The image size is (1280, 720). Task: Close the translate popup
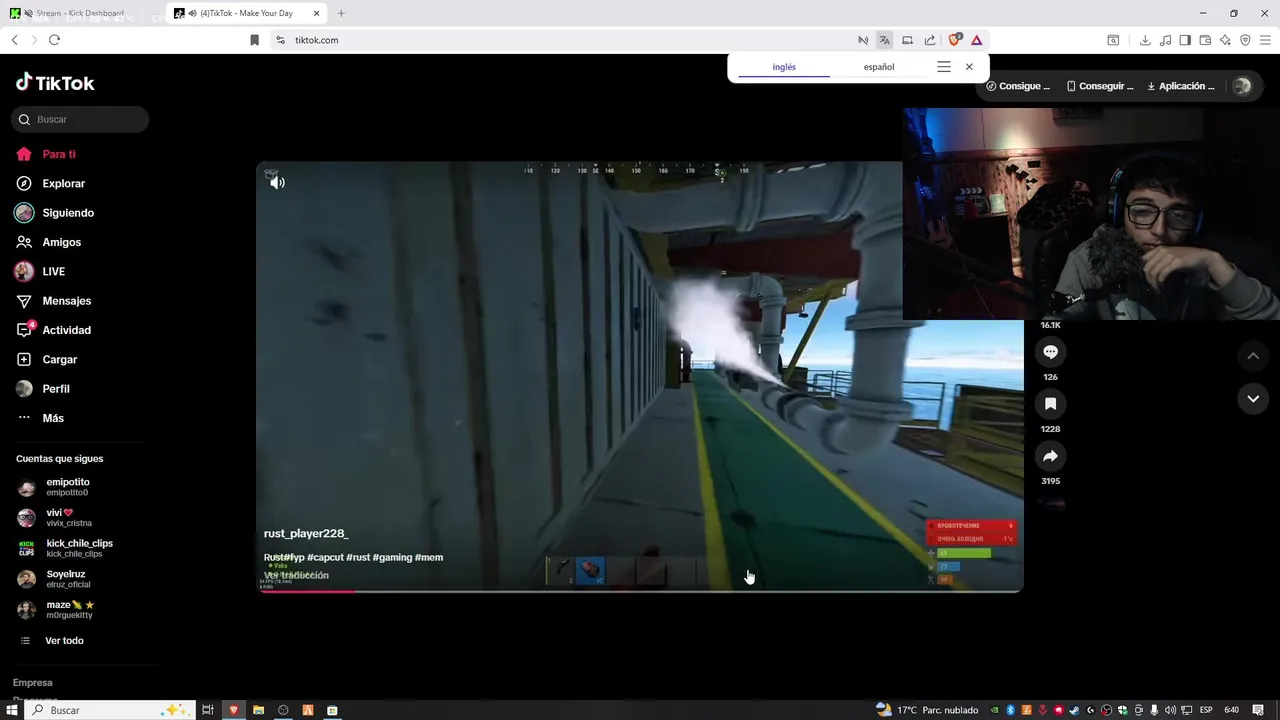(x=969, y=67)
